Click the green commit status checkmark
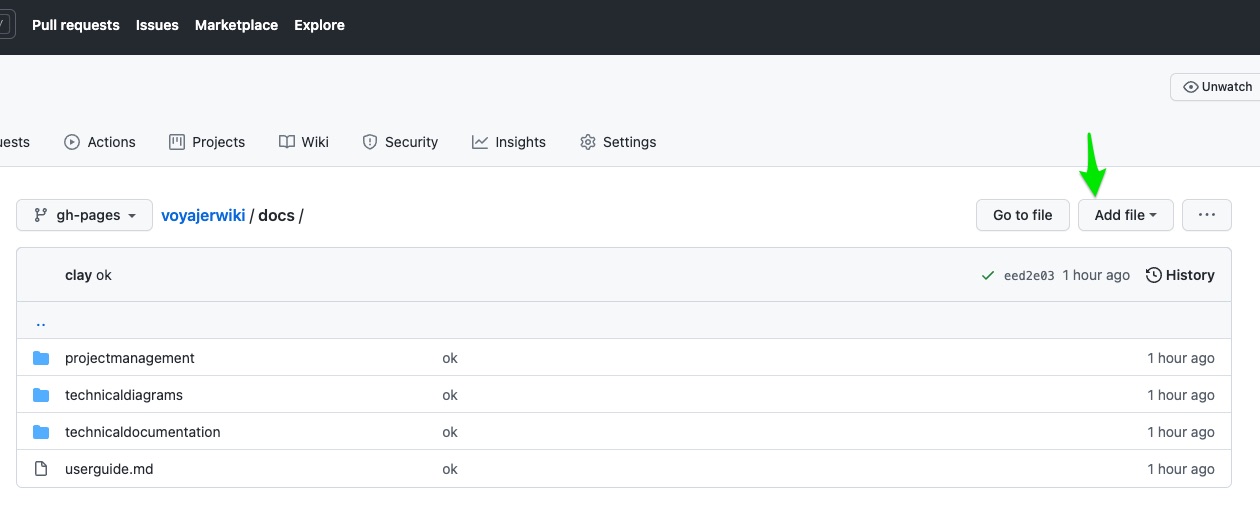The height and width of the screenshot is (531, 1260). pyautogui.click(x=988, y=275)
